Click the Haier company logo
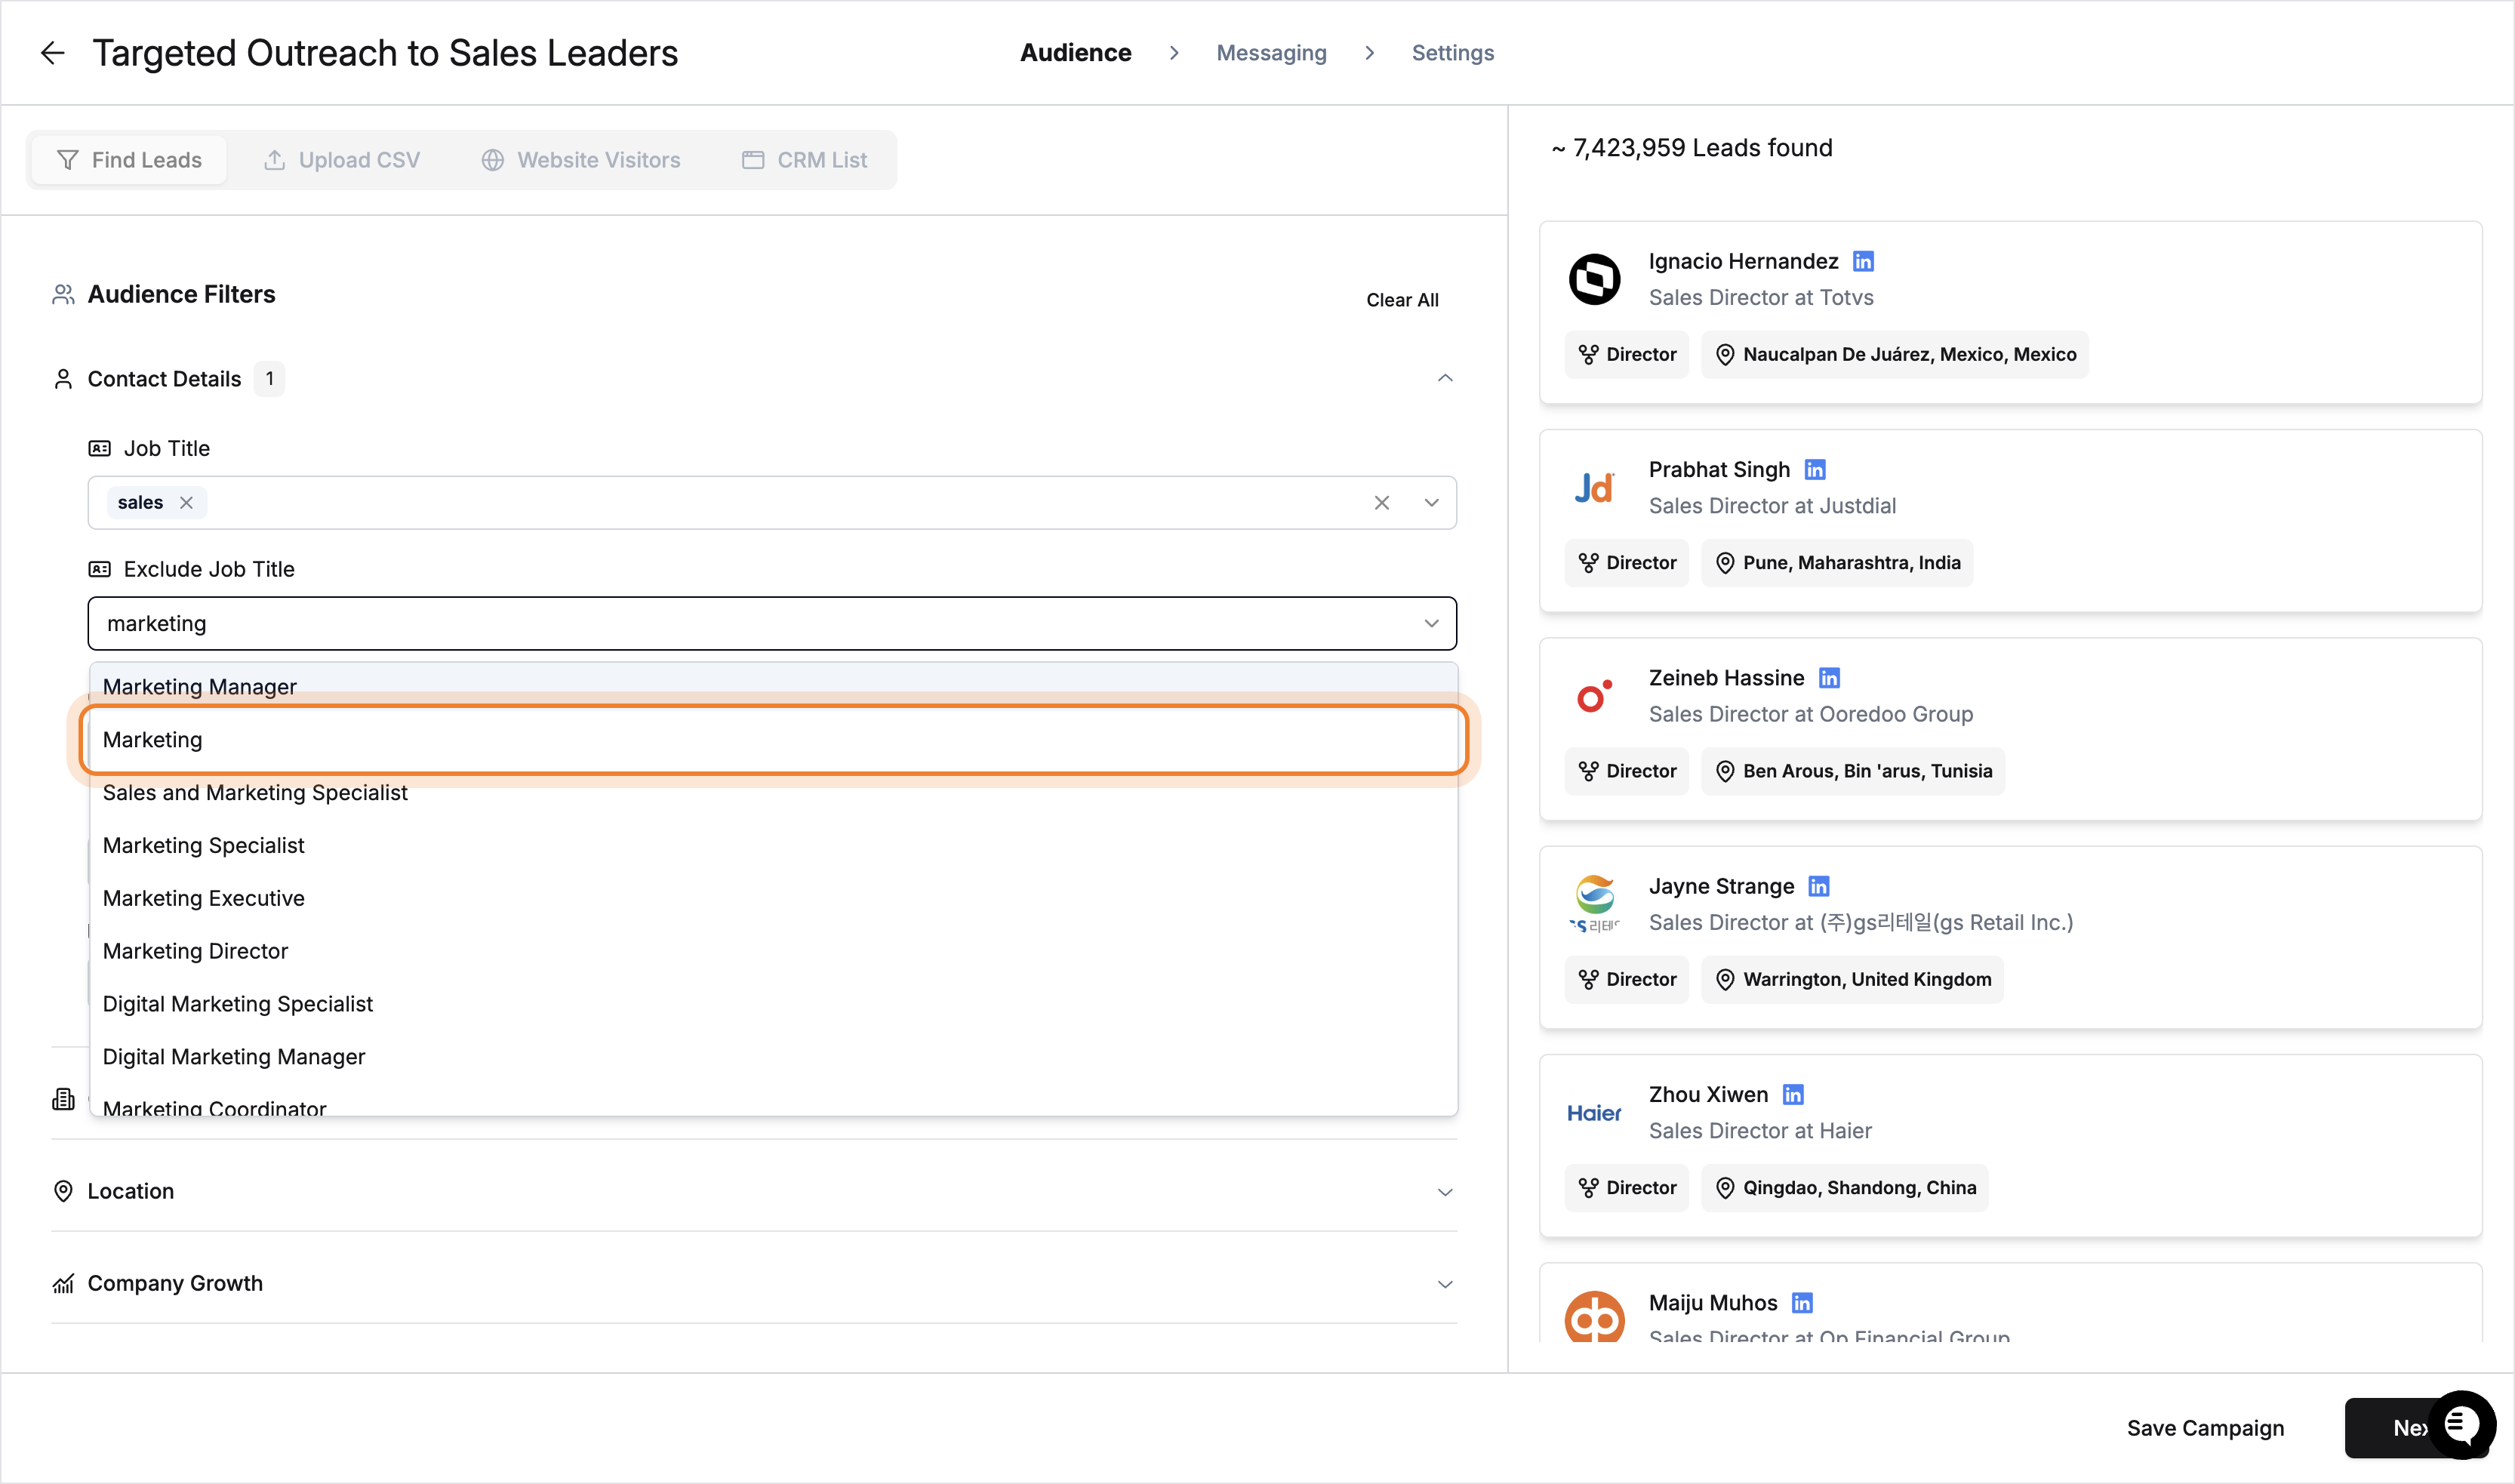The width and height of the screenshot is (2515, 1484). tap(1594, 1113)
